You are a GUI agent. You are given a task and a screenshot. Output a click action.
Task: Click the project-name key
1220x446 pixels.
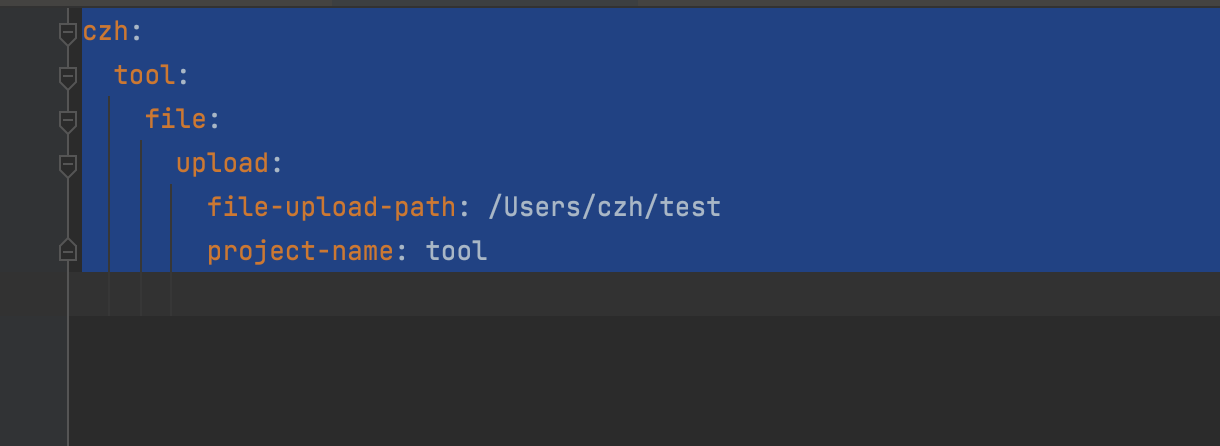point(300,251)
